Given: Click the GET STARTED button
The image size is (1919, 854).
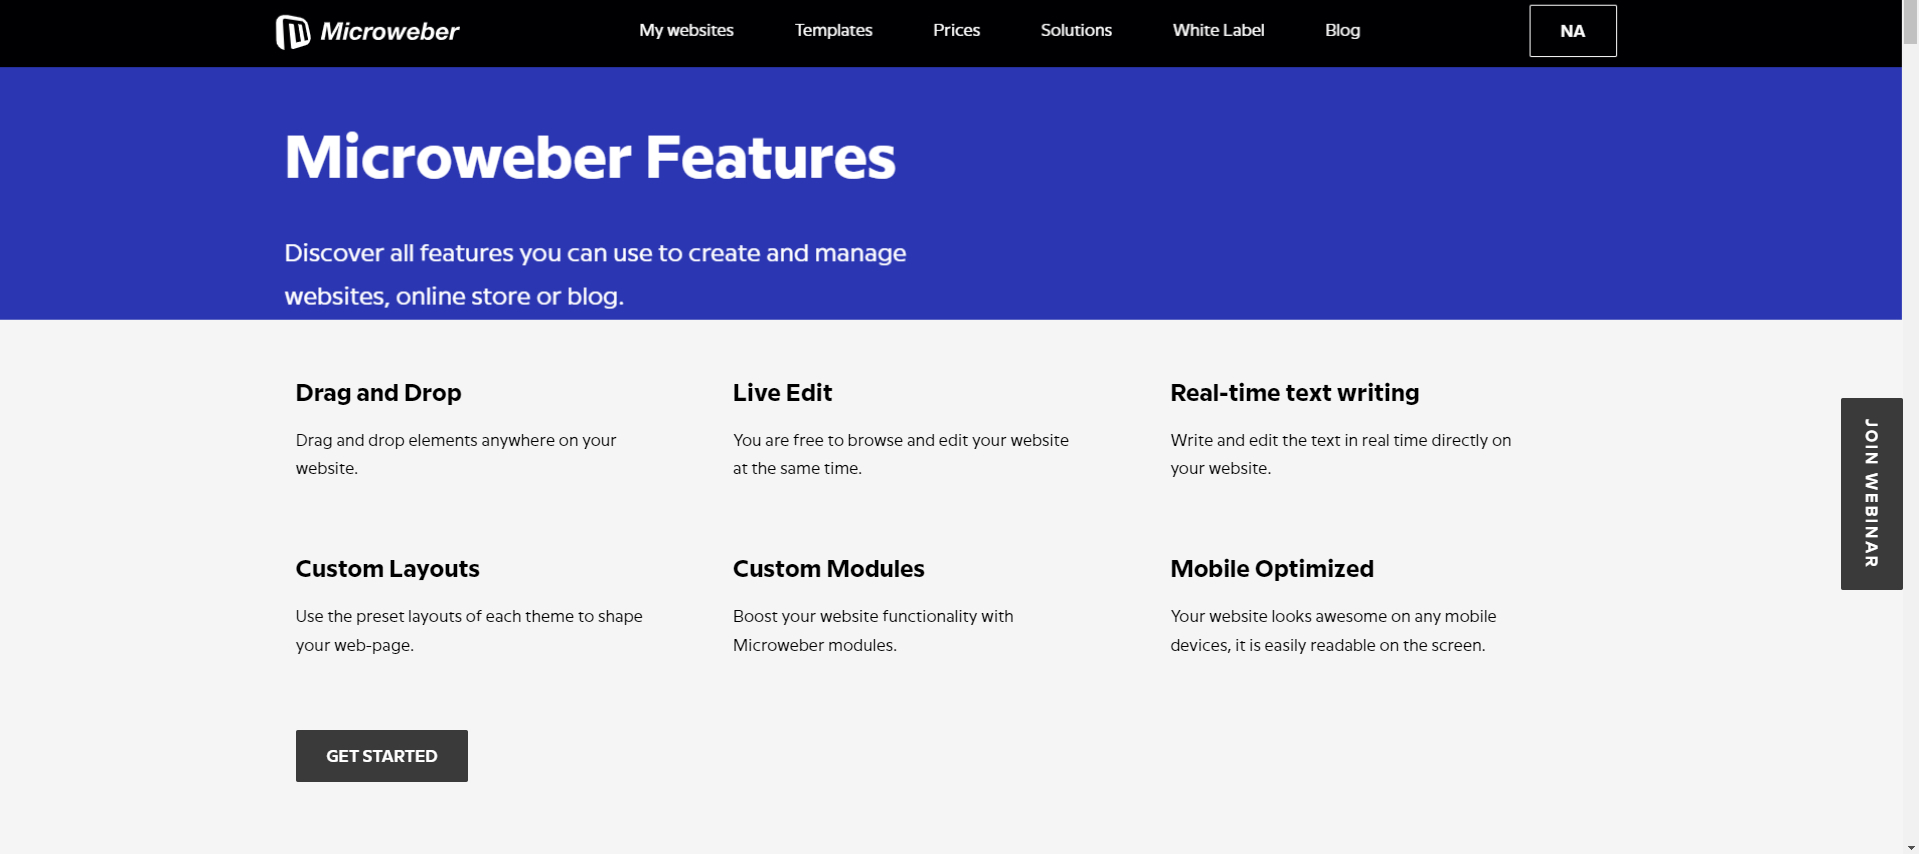Looking at the screenshot, I should (x=381, y=756).
